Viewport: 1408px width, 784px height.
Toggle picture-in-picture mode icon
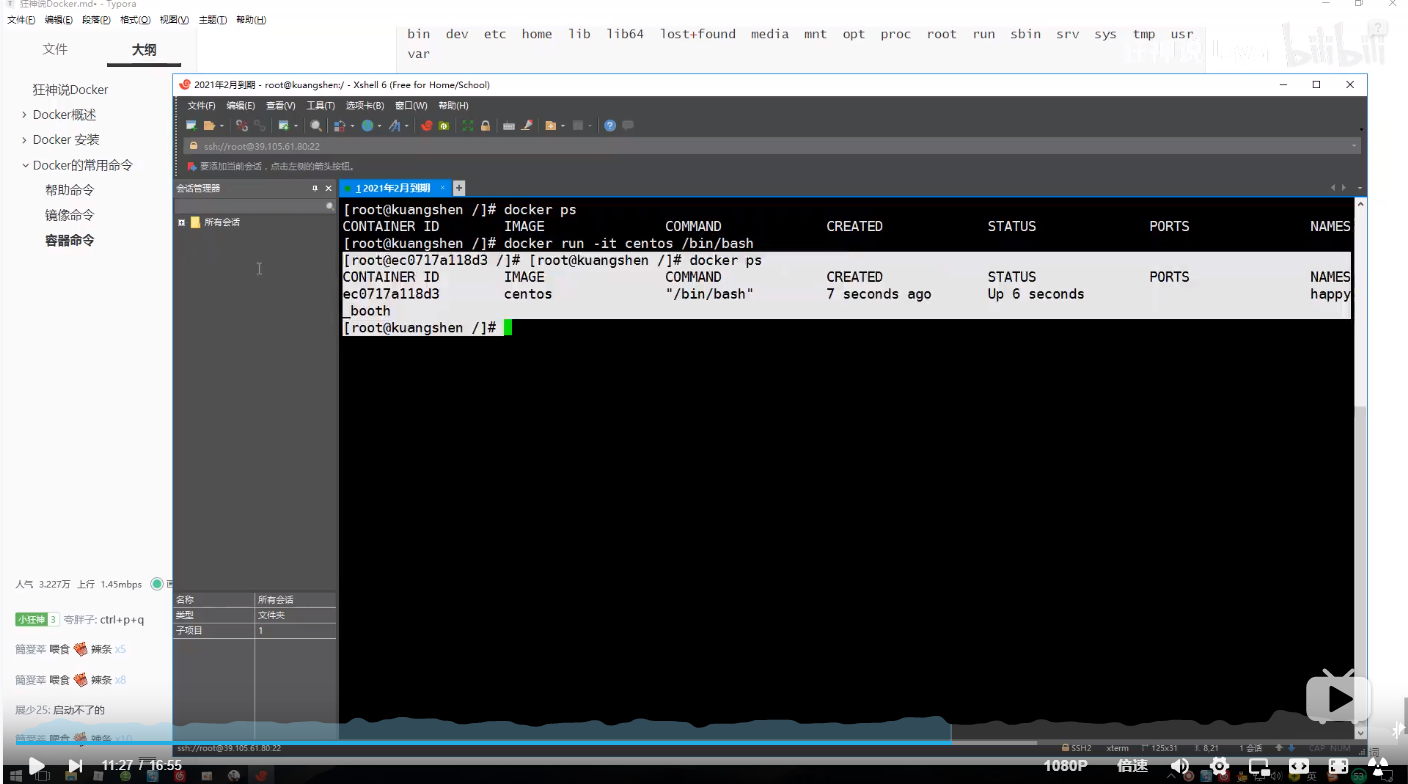[x=1259, y=767]
